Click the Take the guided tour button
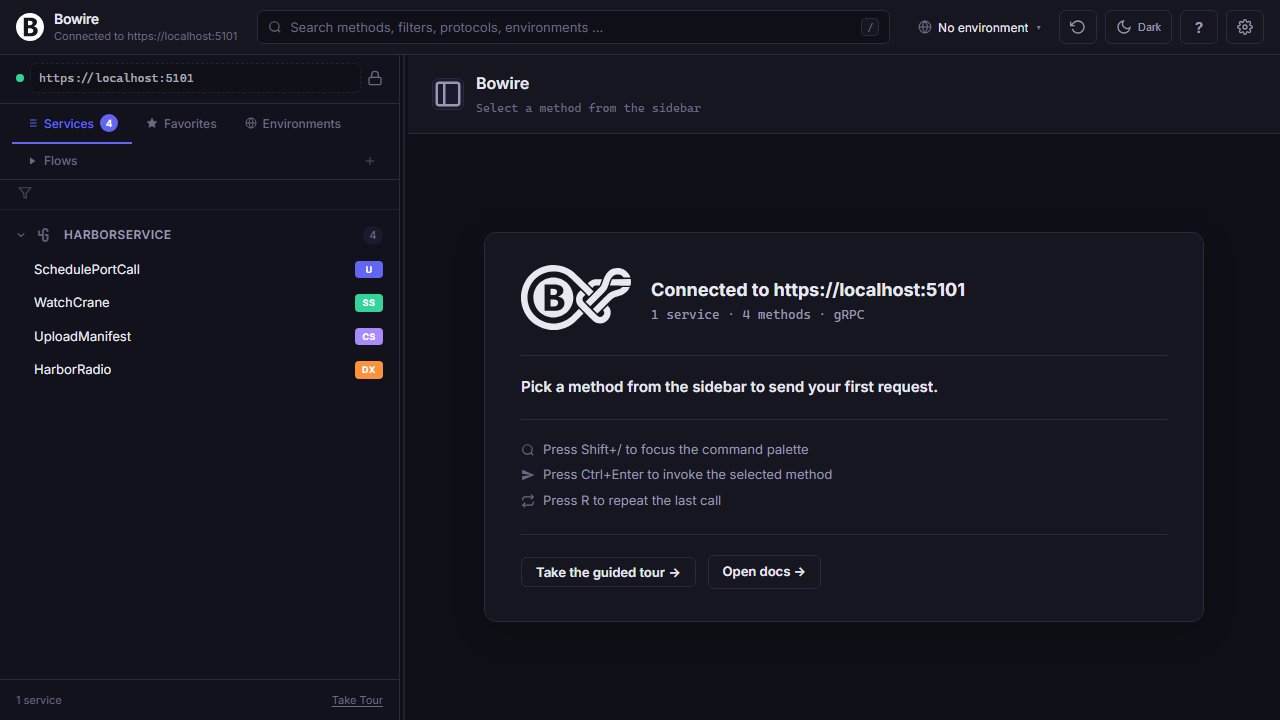The width and height of the screenshot is (1280, 720). pos(608,572)
